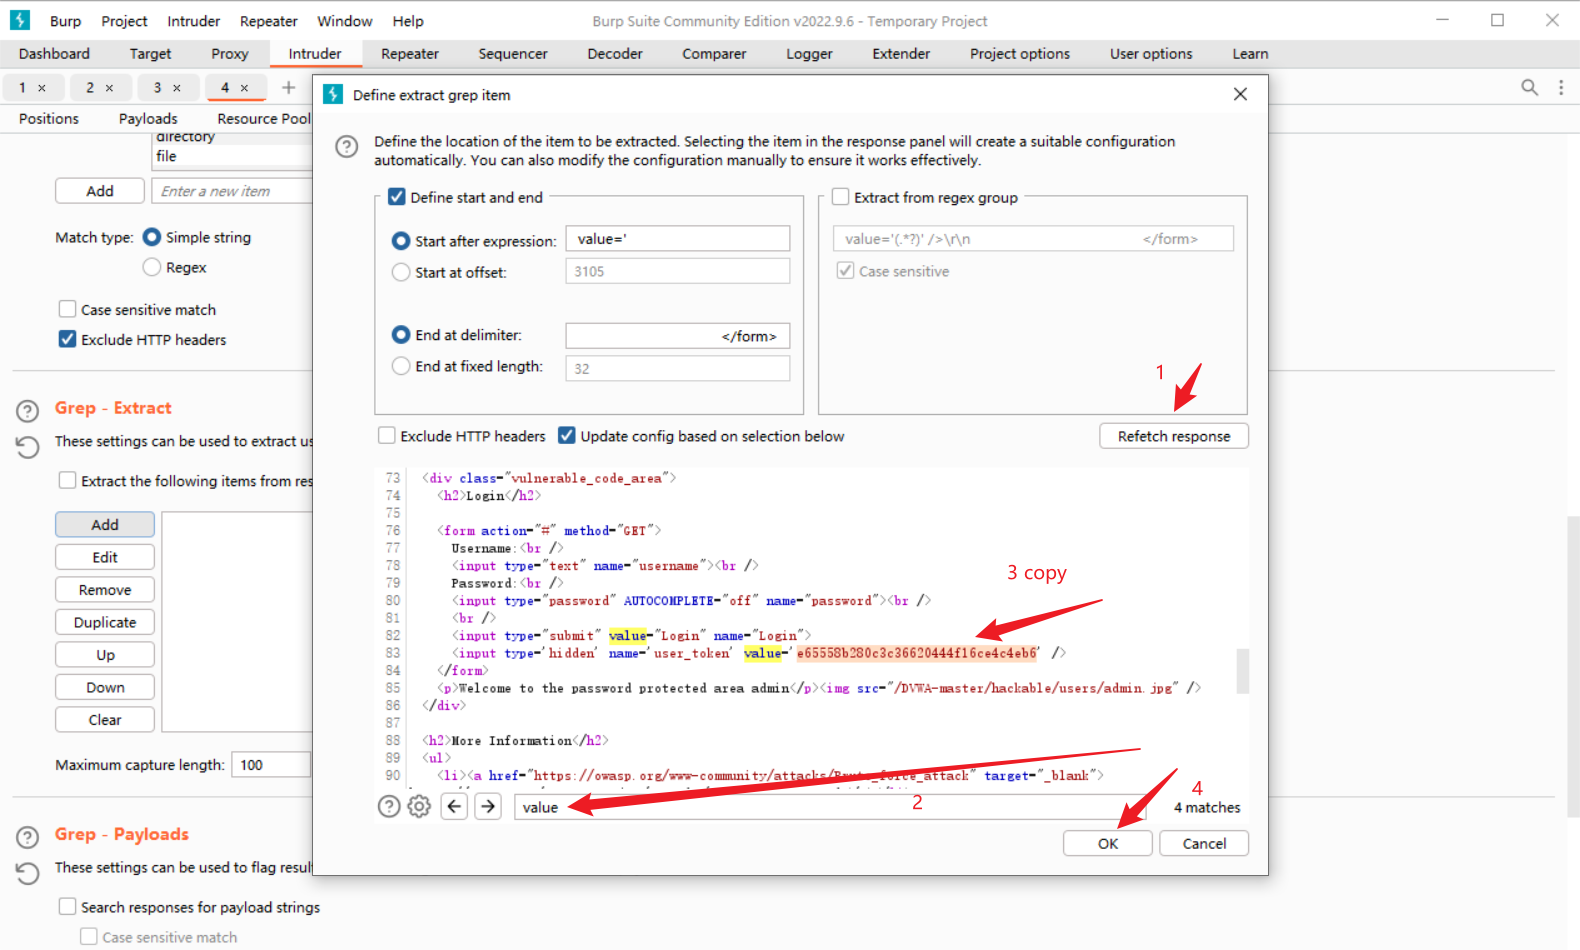Image resolution: width=1580 pixels, height=950 pixels.
Task: Open help icon beside response search bar
Action: tap(389, 806)
